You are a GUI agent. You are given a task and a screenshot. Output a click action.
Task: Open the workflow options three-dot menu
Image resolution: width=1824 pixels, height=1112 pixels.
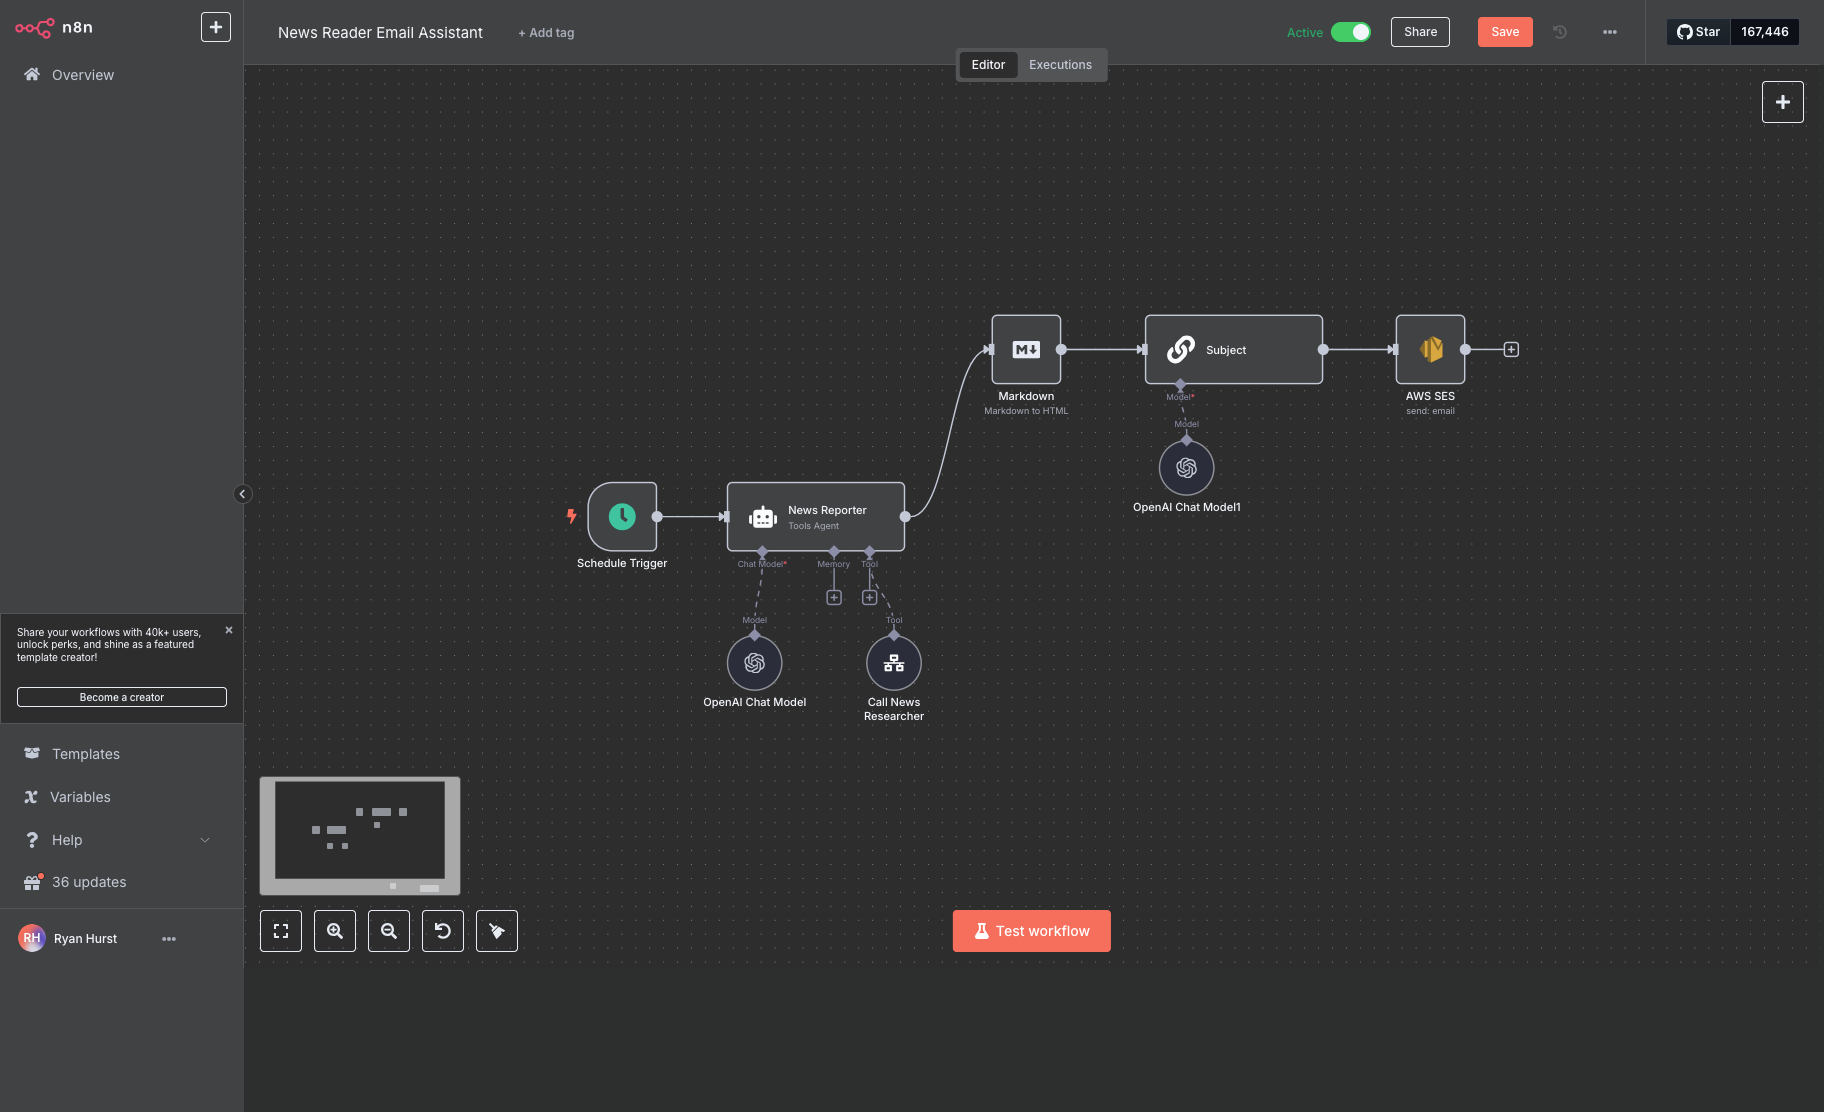point(1609,32)
